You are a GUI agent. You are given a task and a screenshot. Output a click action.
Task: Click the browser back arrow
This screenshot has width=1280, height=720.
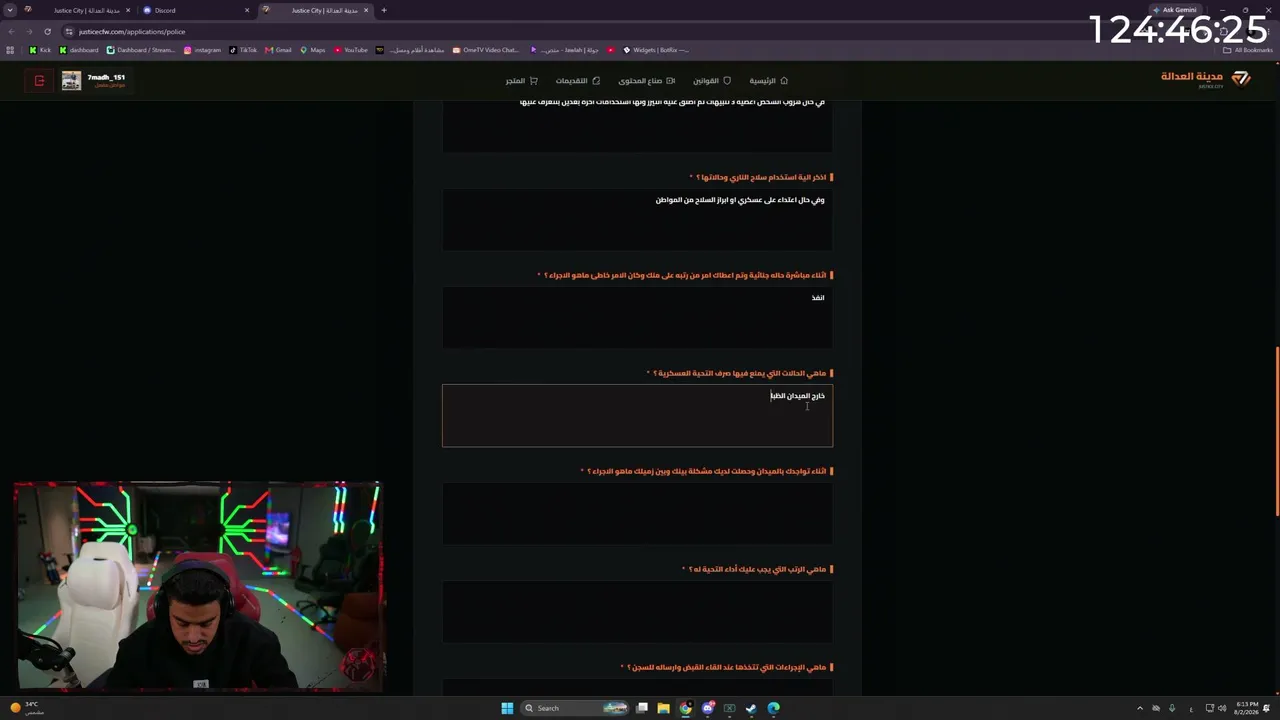pos(11,31)
